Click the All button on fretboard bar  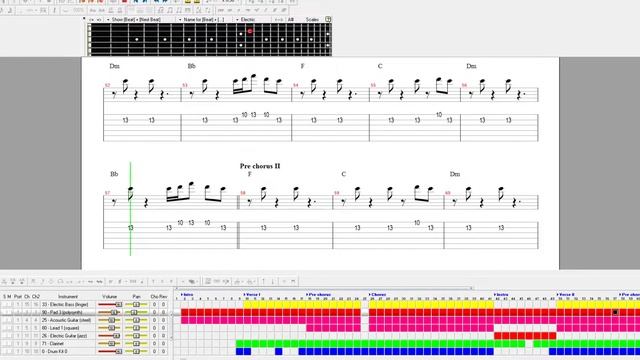pyautogui.click(x=291, y=19)
